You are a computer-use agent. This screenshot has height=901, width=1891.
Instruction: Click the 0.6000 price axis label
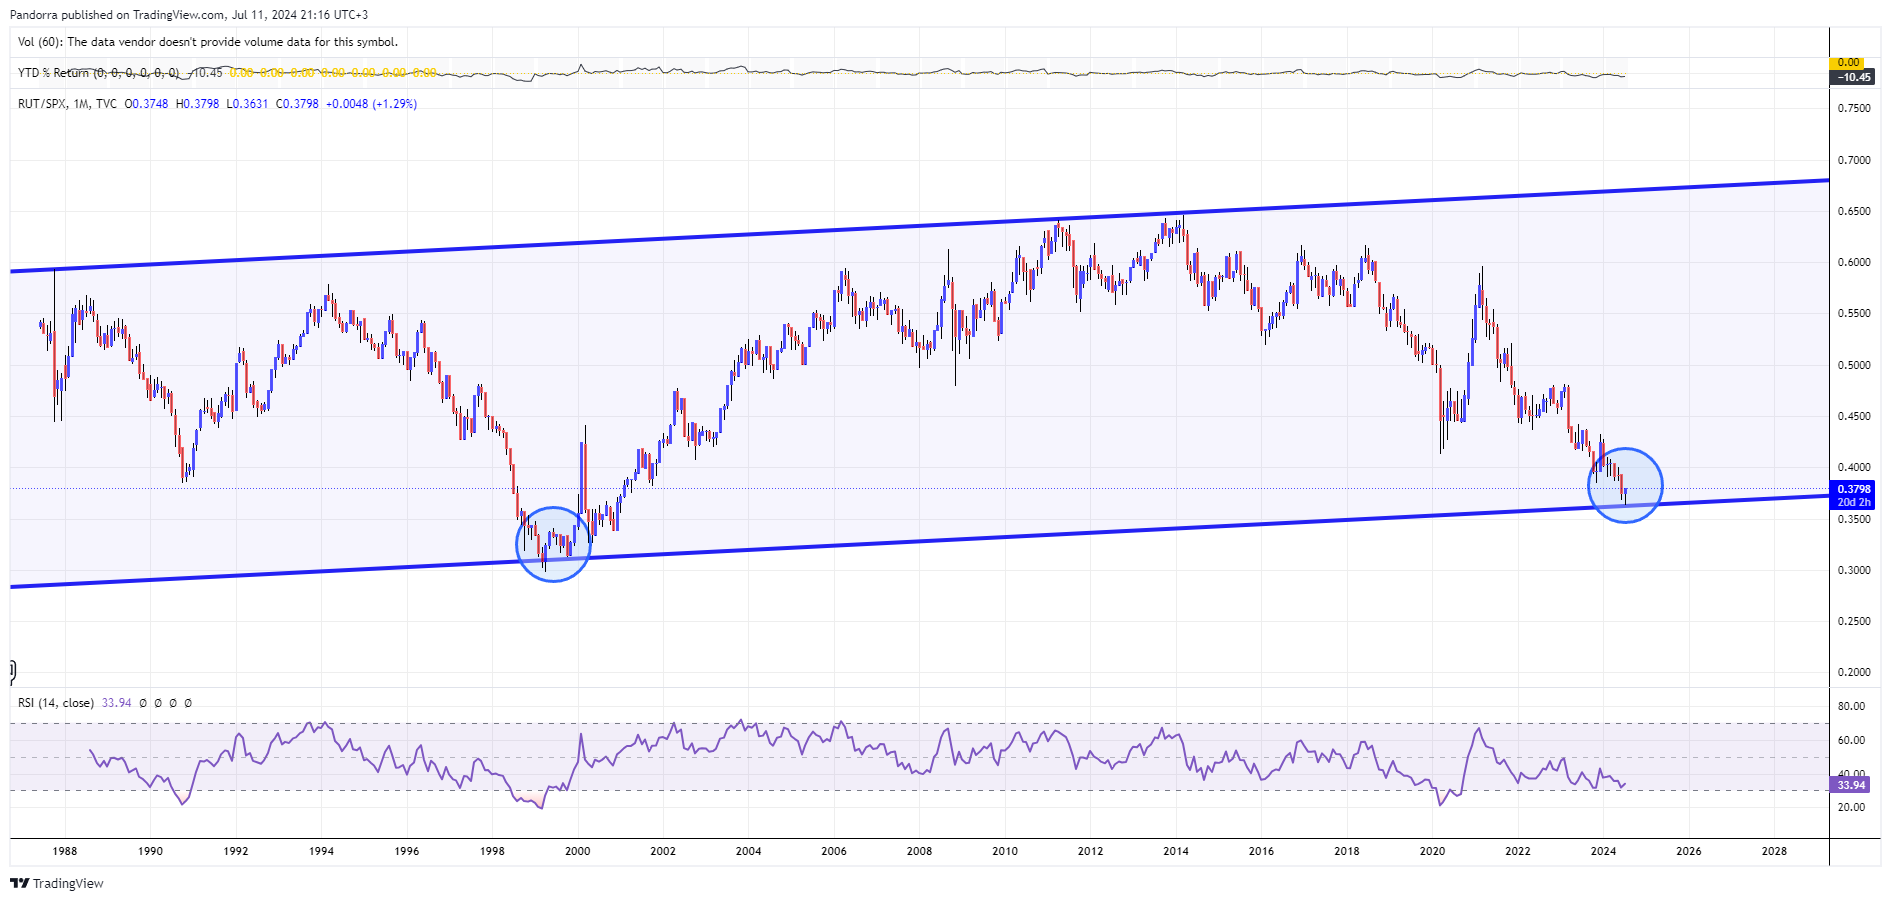click(1853, 262)
